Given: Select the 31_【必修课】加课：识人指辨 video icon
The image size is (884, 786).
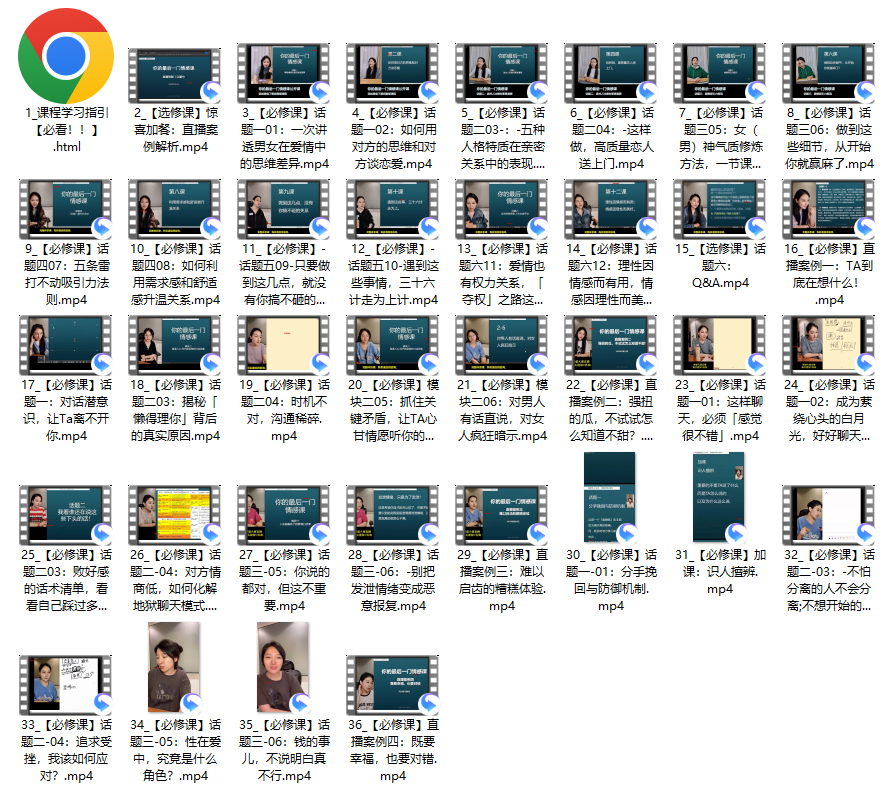Looking at the screenshot, I should (x=720, y=498).
